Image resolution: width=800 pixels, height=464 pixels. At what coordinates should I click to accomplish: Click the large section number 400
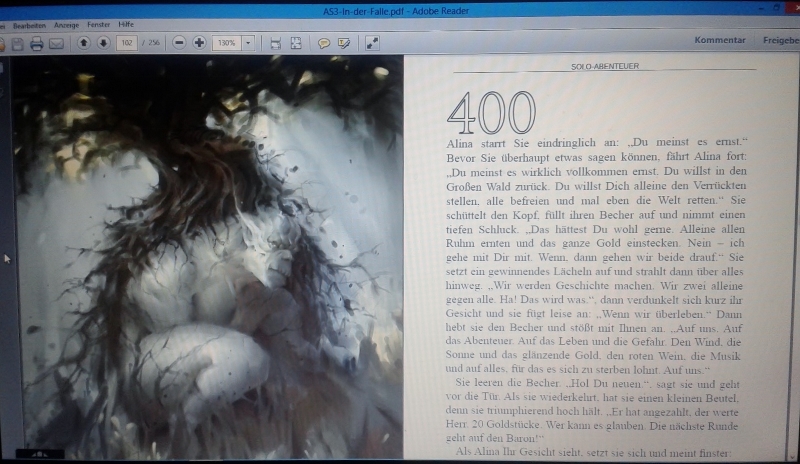coord(491,113)
